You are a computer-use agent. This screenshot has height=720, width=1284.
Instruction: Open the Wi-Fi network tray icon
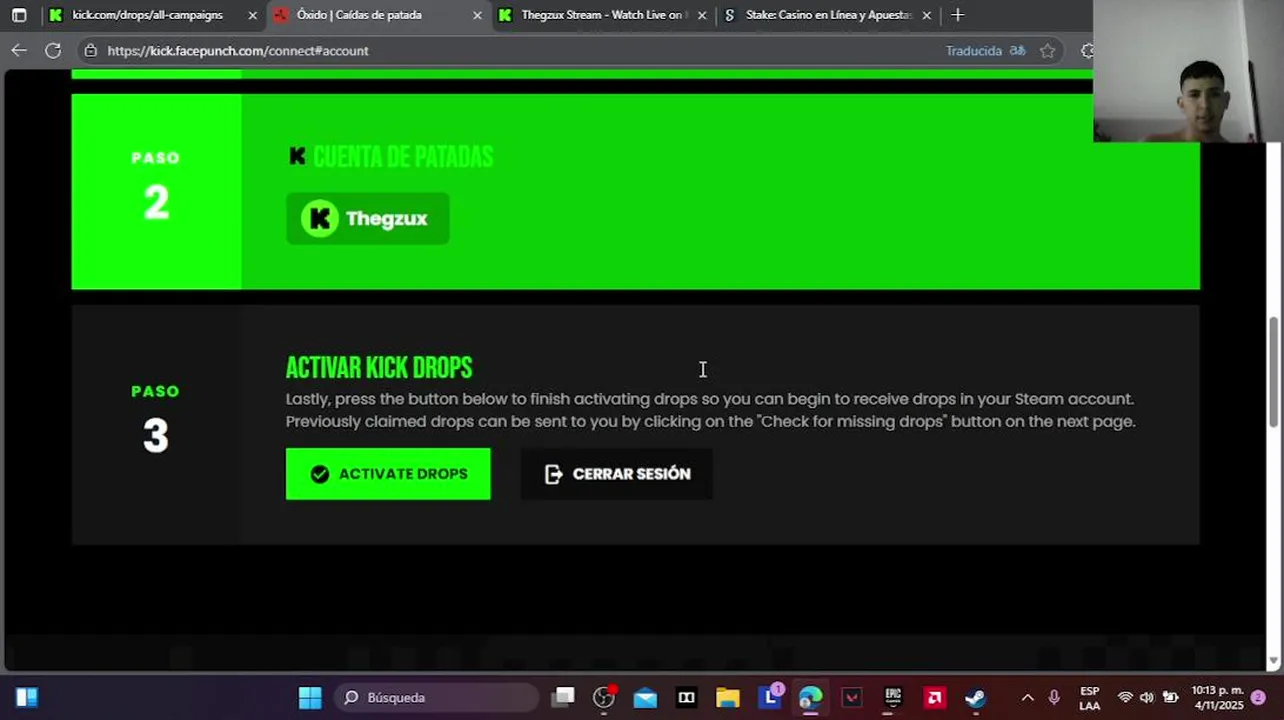(x=1125, y=697)
